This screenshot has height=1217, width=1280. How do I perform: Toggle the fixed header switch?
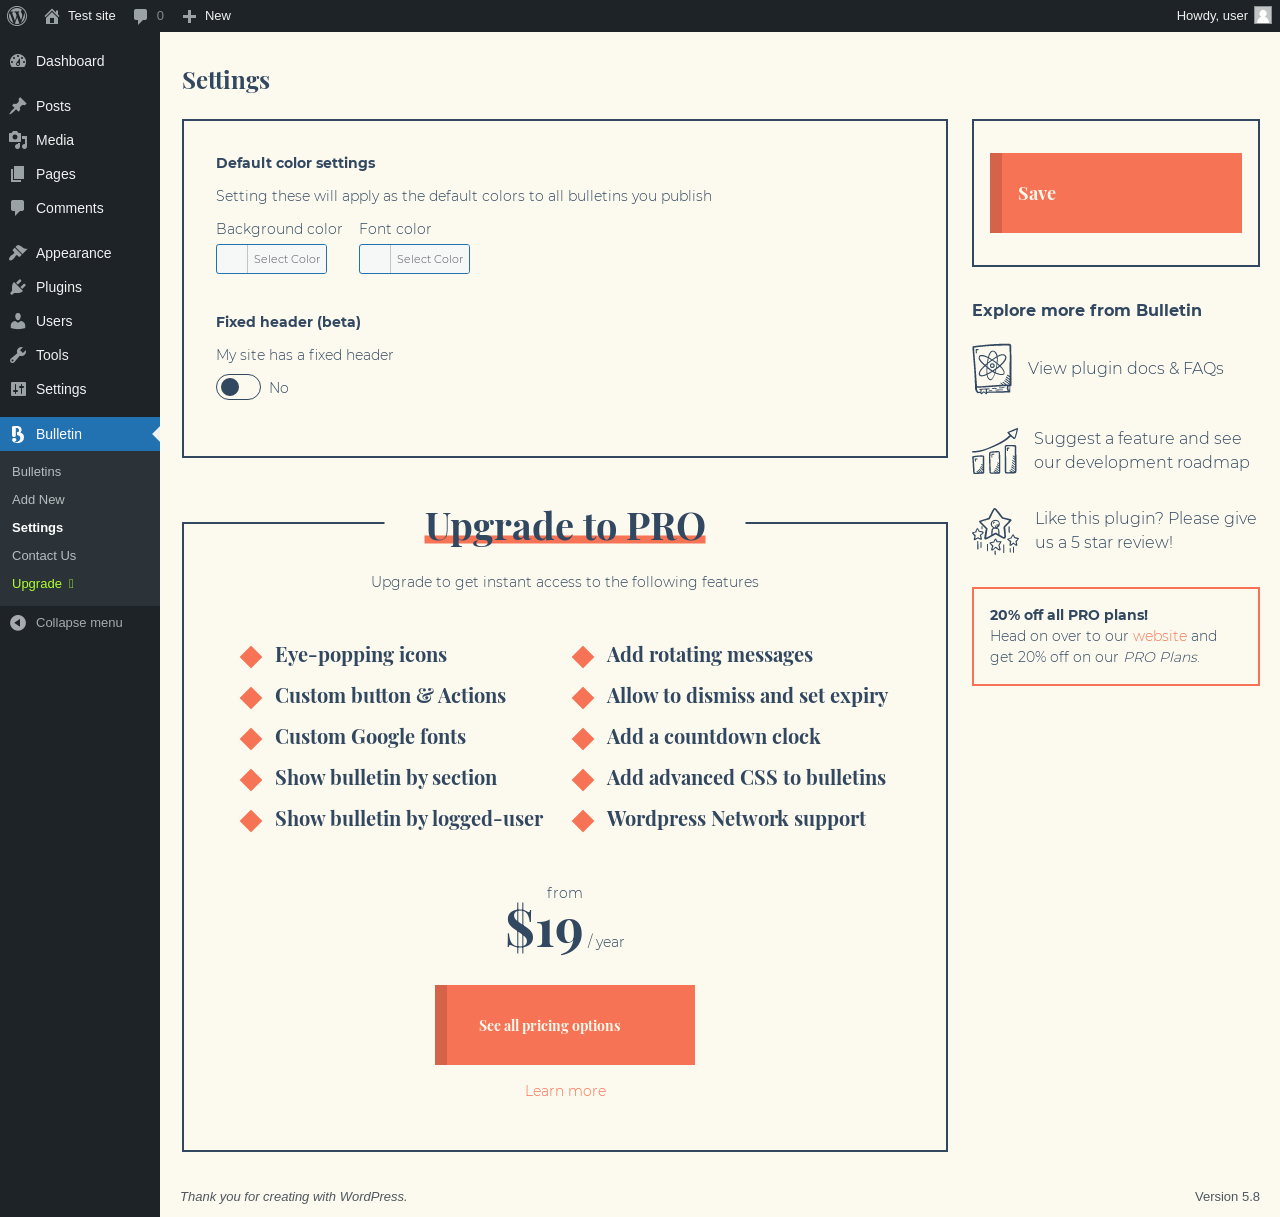pyautogui.click(x=238, y=387)
